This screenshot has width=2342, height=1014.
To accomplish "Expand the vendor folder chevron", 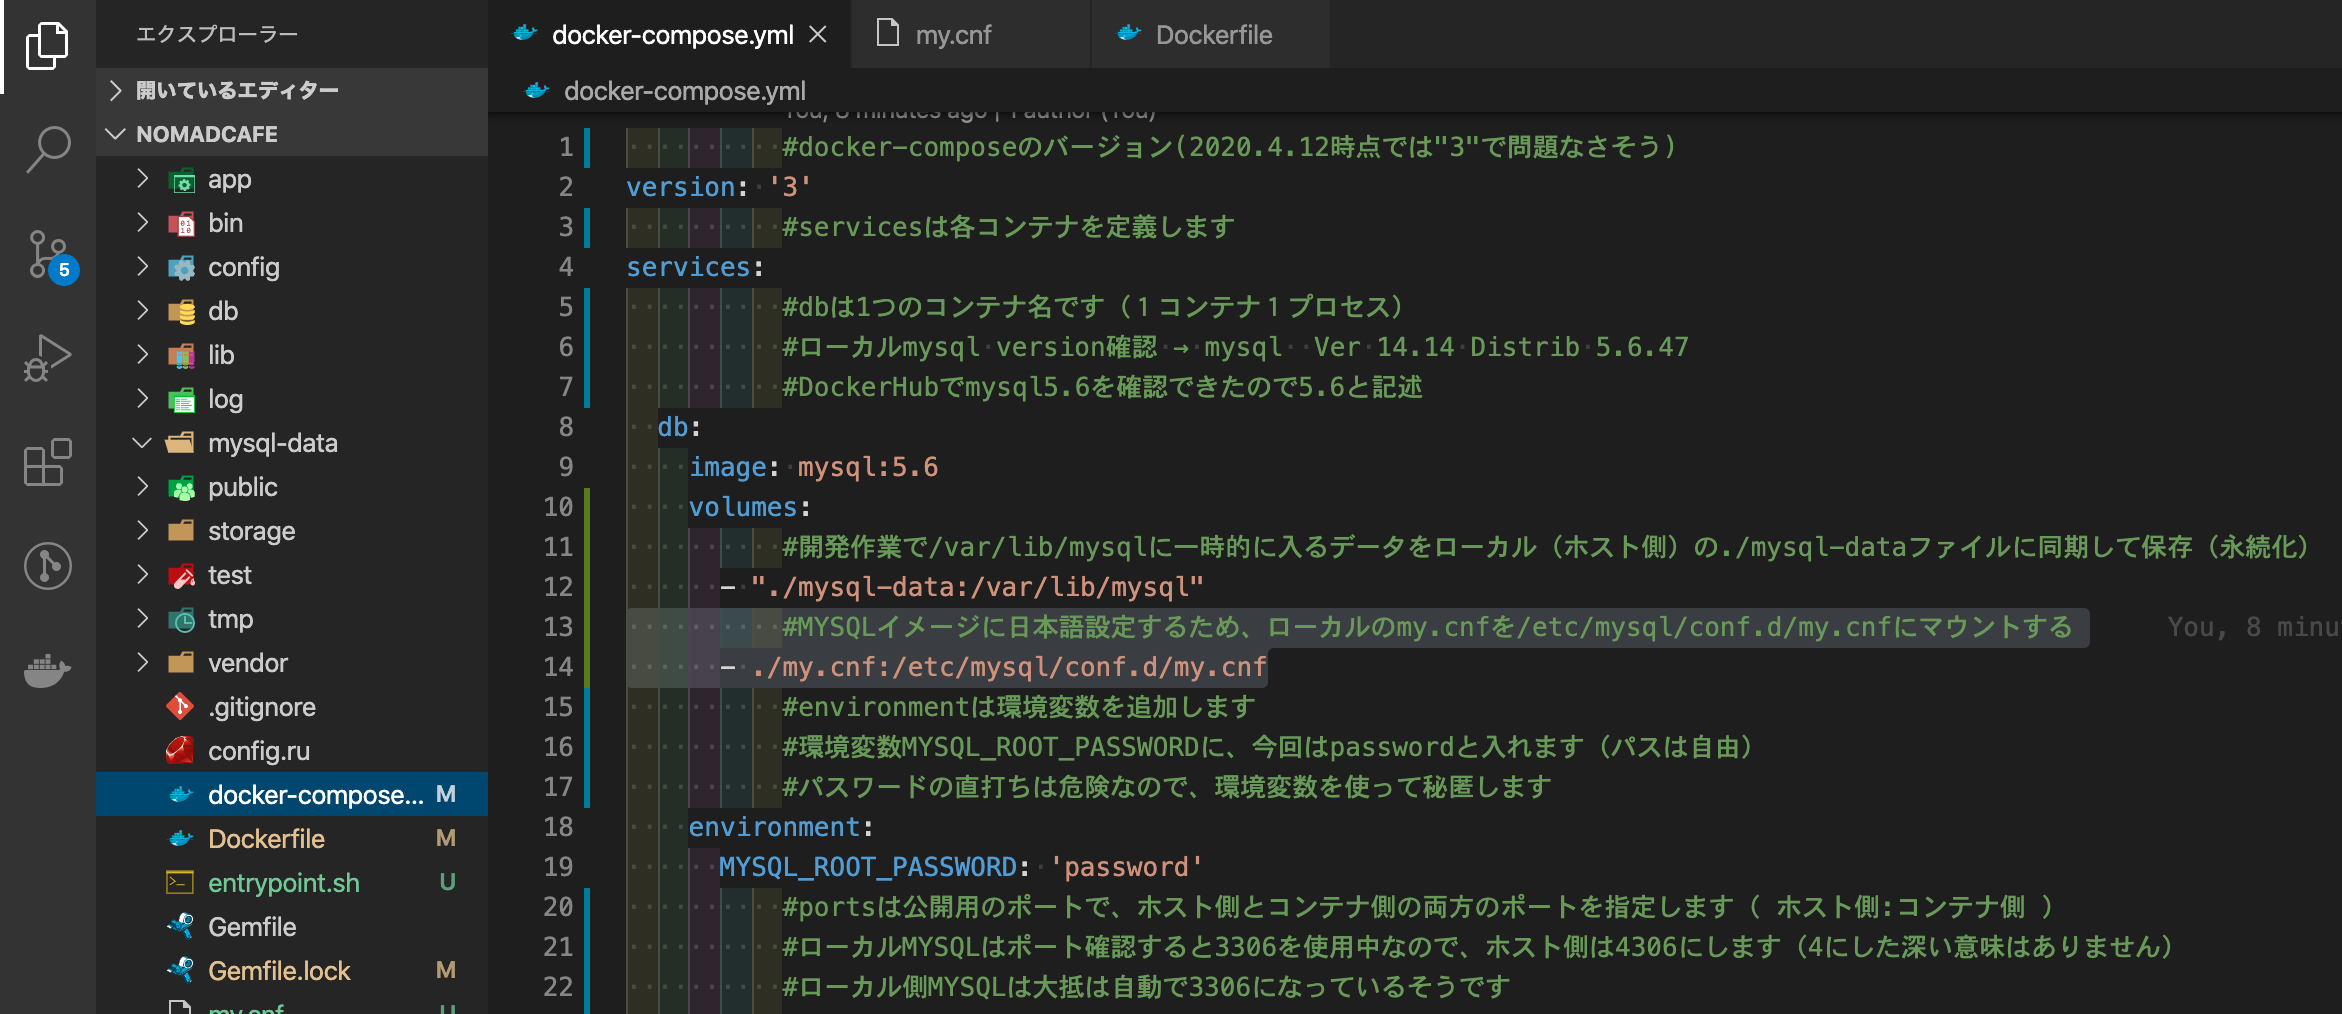I will pos(142,663).
